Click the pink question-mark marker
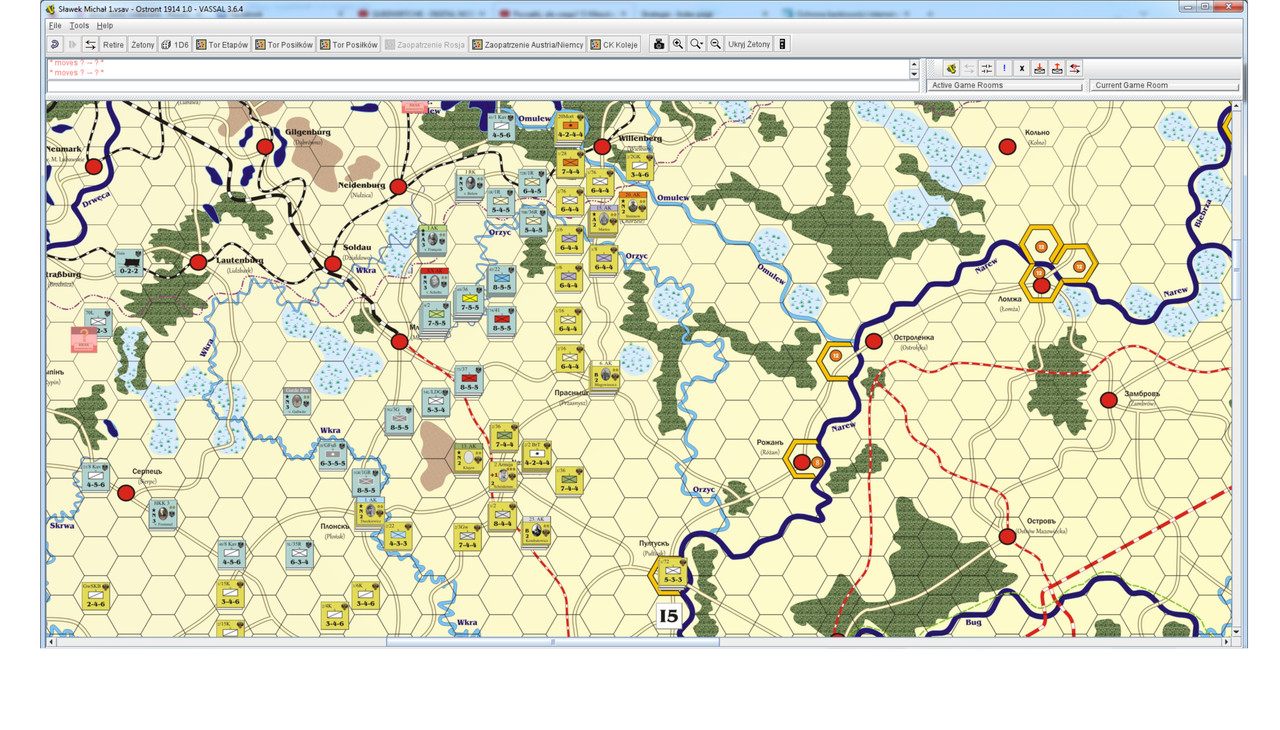The image size is (1280, 730). pyautogui.click(x=84, y=339)
